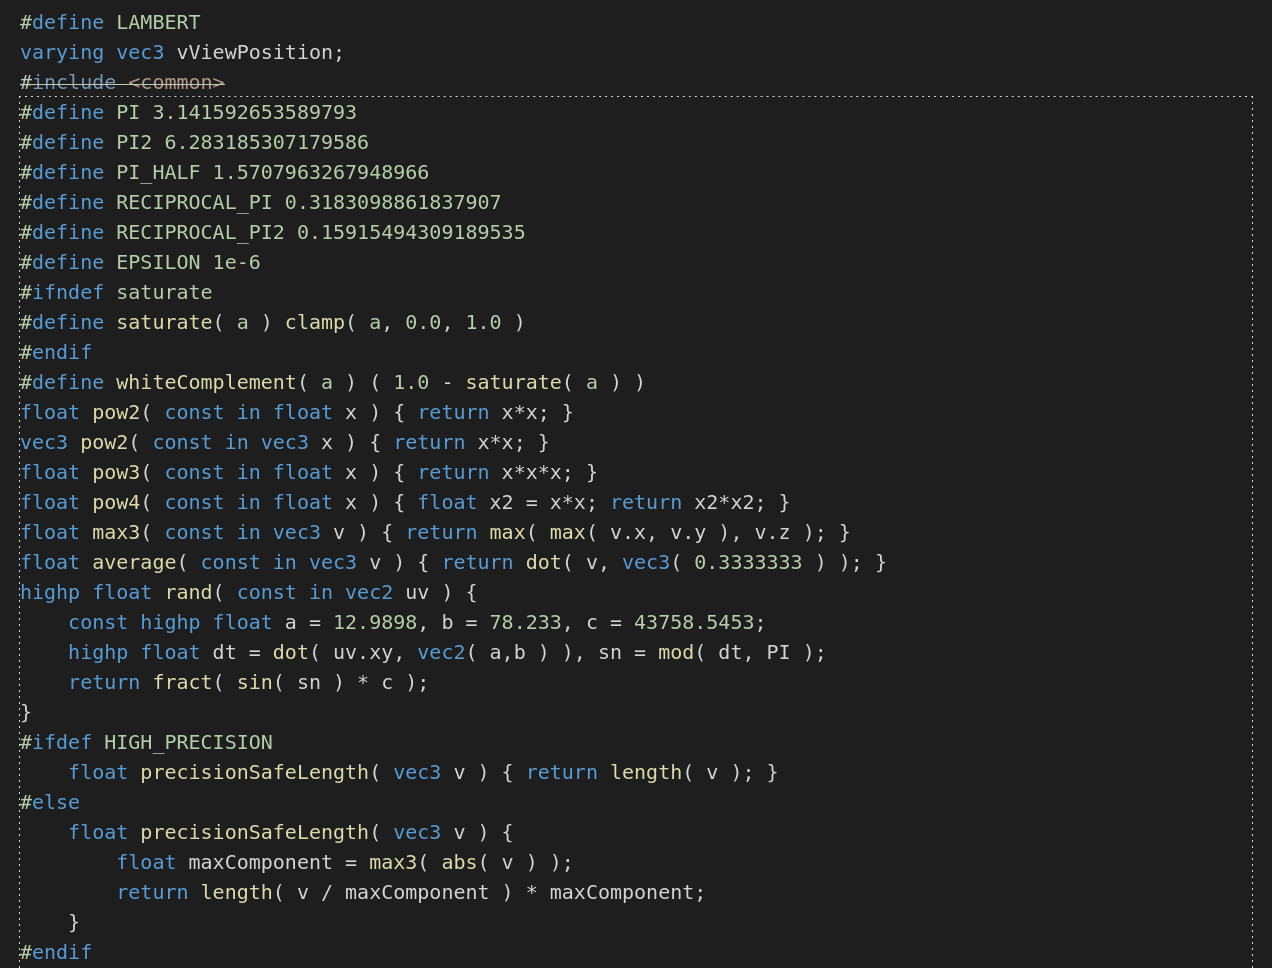Click the 'average' function name

point(134,562)
